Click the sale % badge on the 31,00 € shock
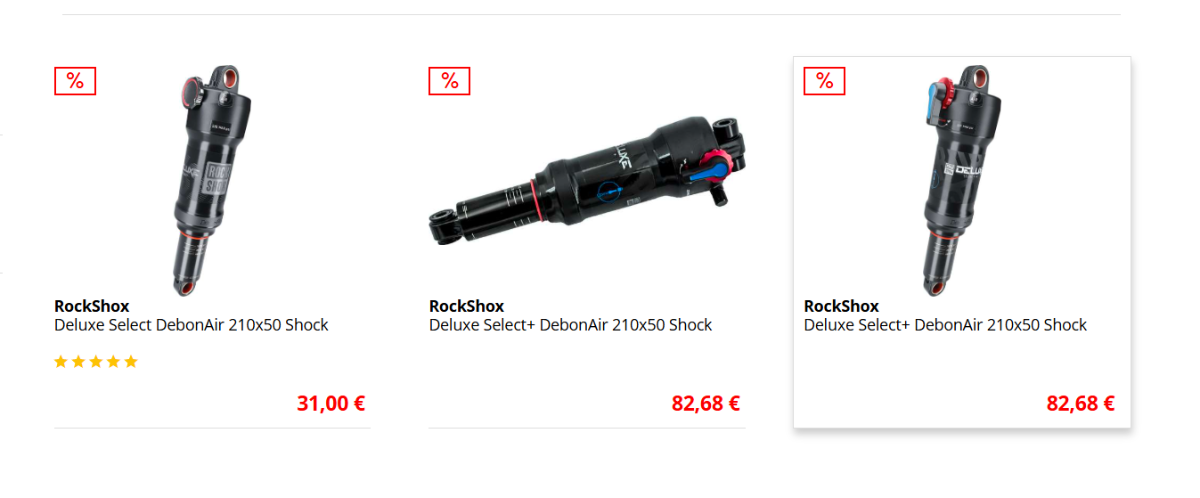 (x=75, y=81)
